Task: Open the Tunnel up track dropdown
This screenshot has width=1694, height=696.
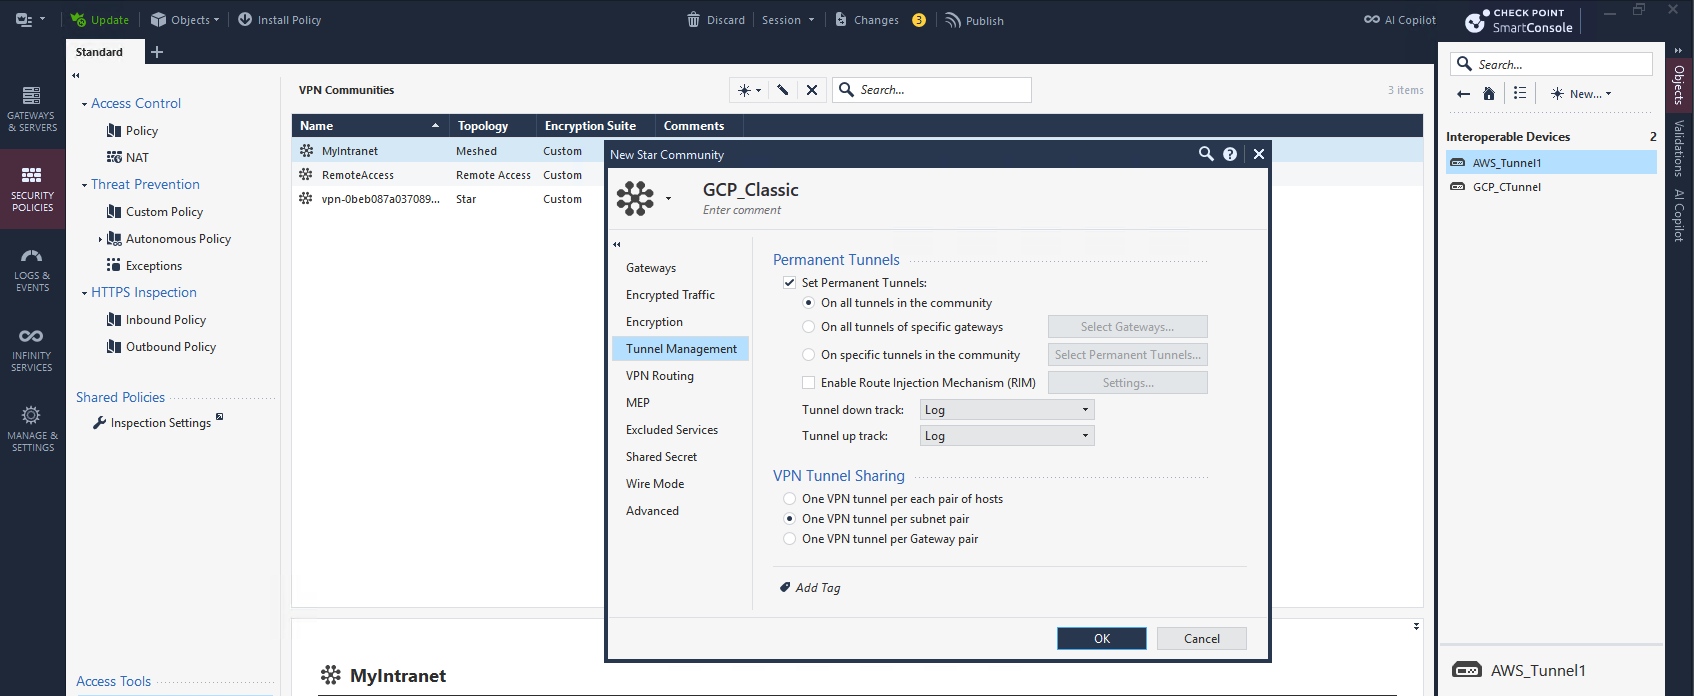Action: pos(1006,436)
